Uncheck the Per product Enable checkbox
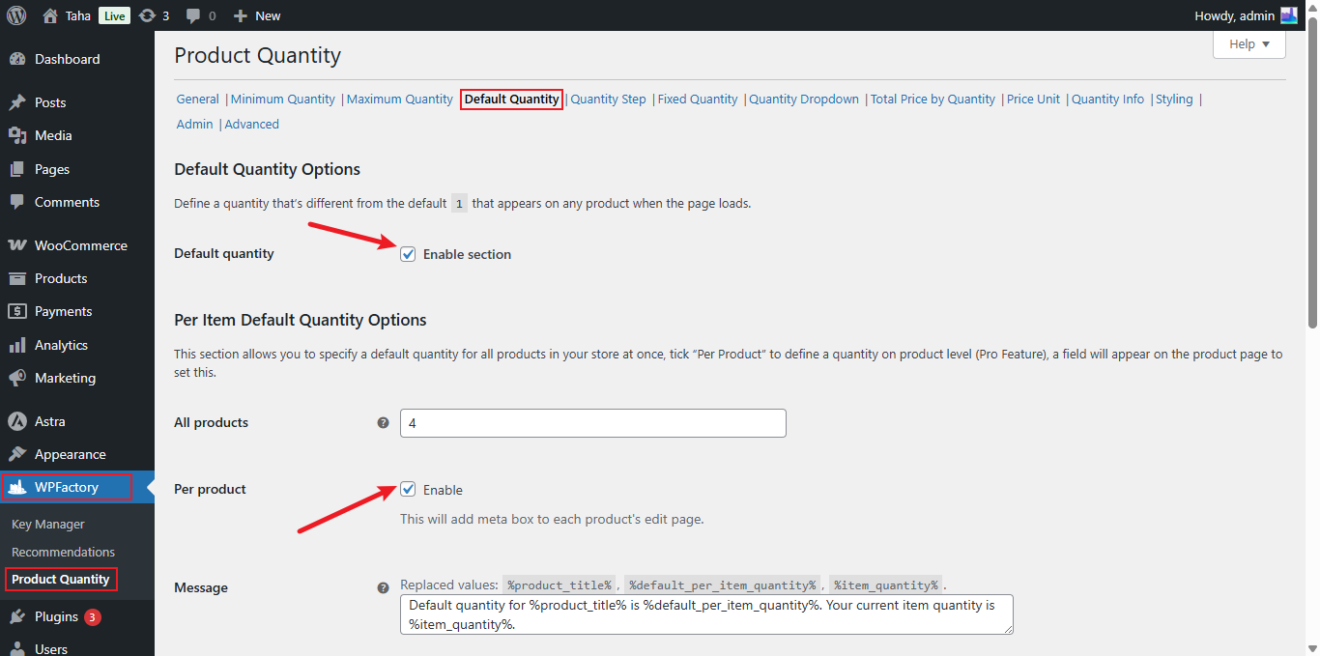The image size is (1320, 656). tap(408, 489)
